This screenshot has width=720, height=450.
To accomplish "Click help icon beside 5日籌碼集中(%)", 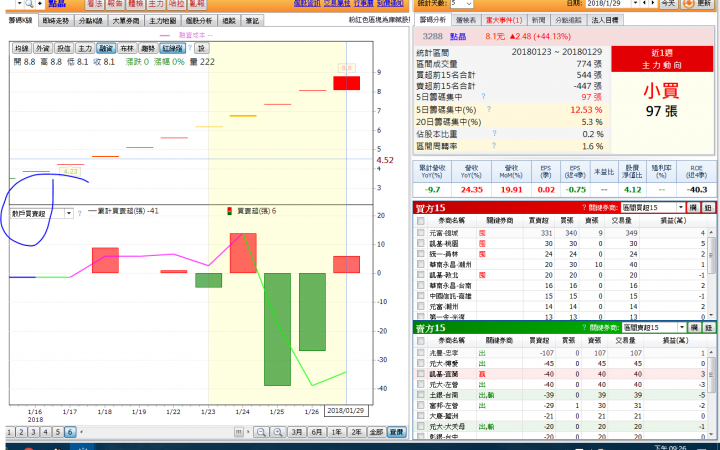I will point(489,109).
